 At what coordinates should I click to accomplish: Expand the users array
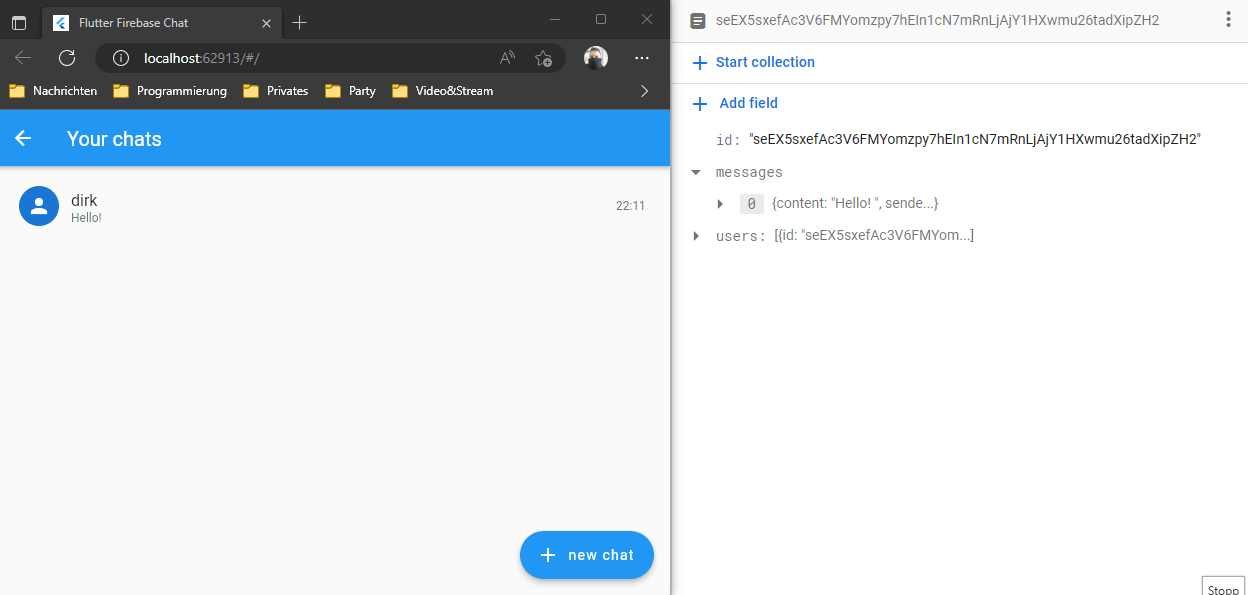pos(695,236)
